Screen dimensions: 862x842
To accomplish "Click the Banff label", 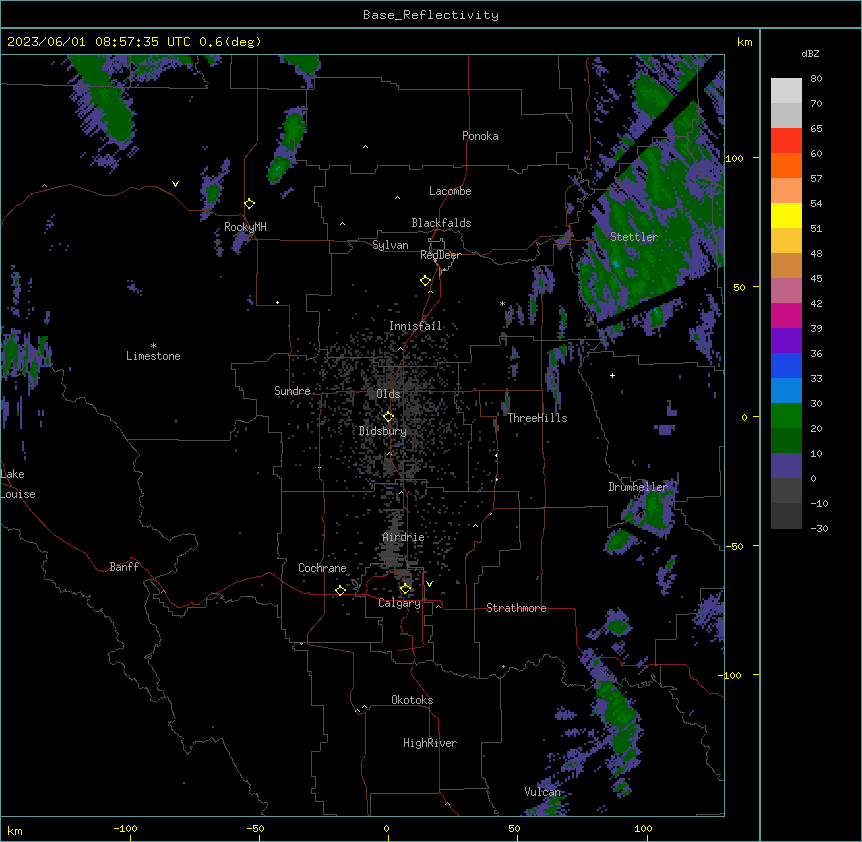I will (124, 567).
